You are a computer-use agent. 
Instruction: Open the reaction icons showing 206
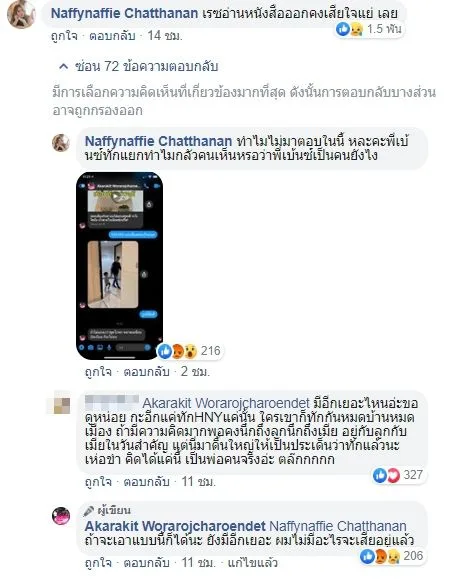[392, 556]
